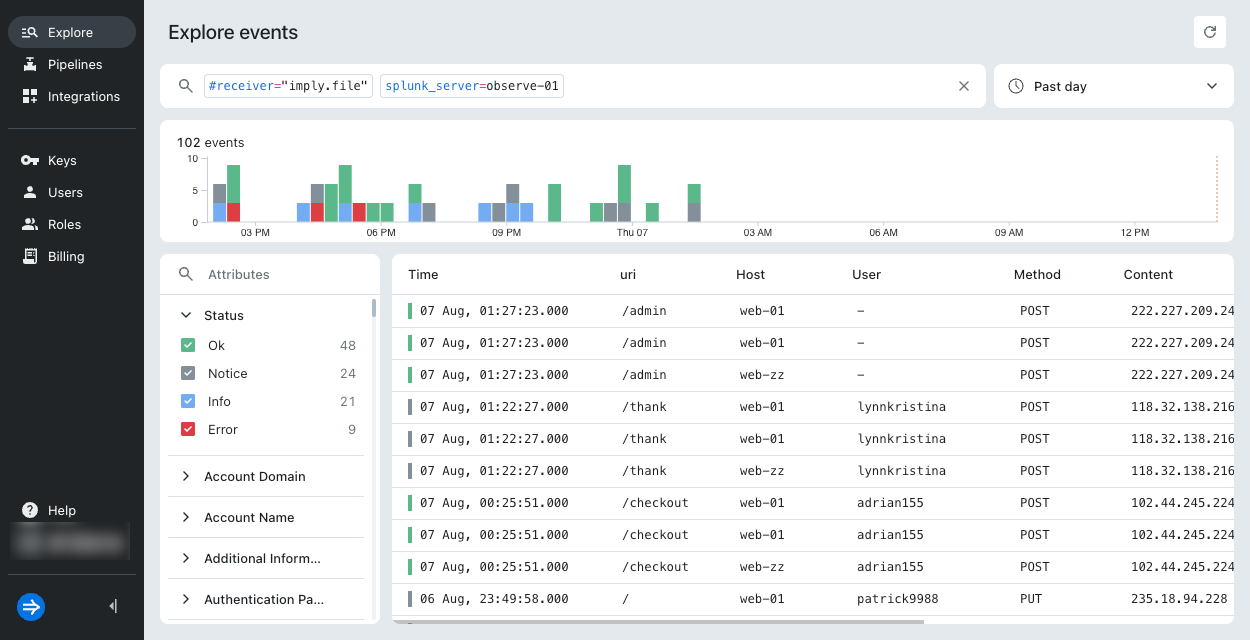The width and height of the screenshot is (1250, 640).
Task: Sort by the uri column header
Action: 628,274
